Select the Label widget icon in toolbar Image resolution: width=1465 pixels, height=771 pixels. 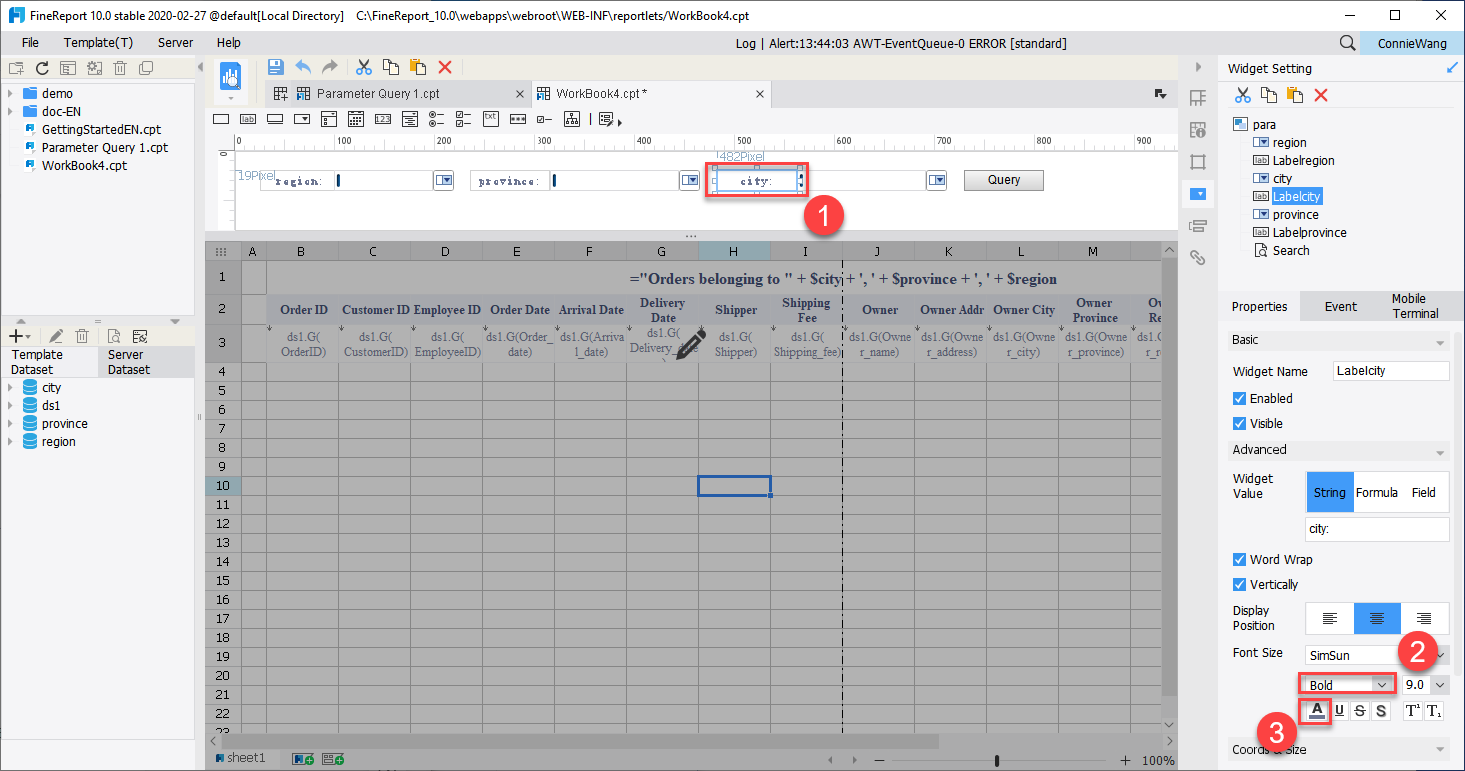point(248,118)
